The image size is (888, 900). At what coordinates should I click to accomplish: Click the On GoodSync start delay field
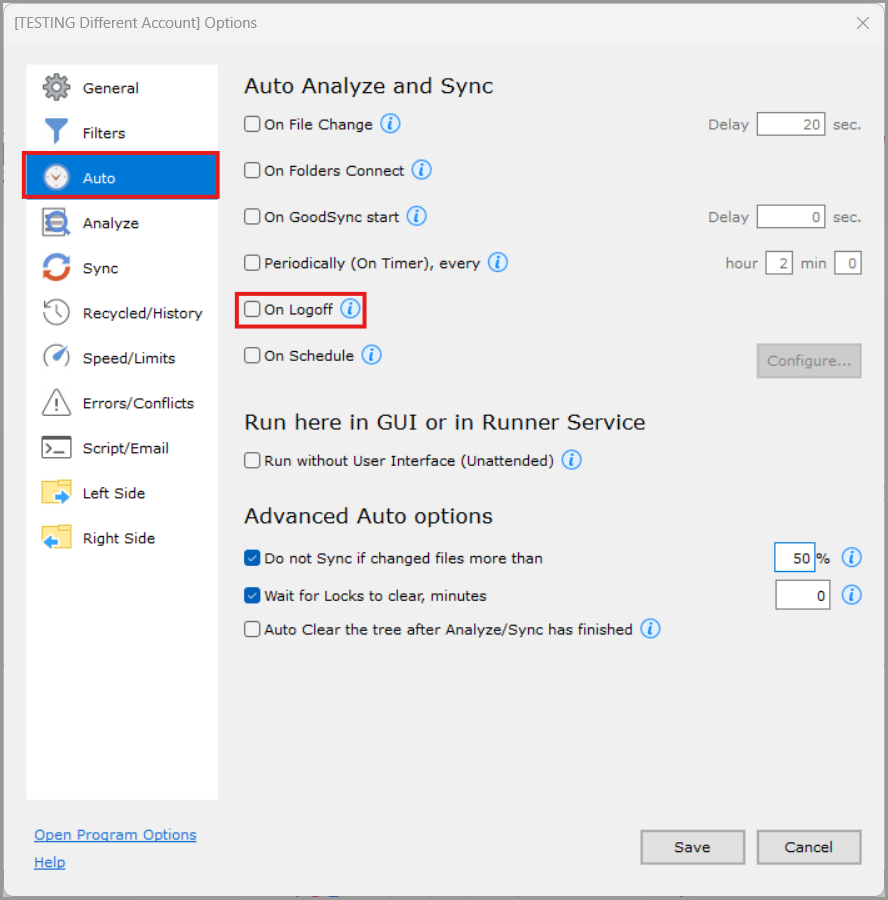[x=790, y=216]
